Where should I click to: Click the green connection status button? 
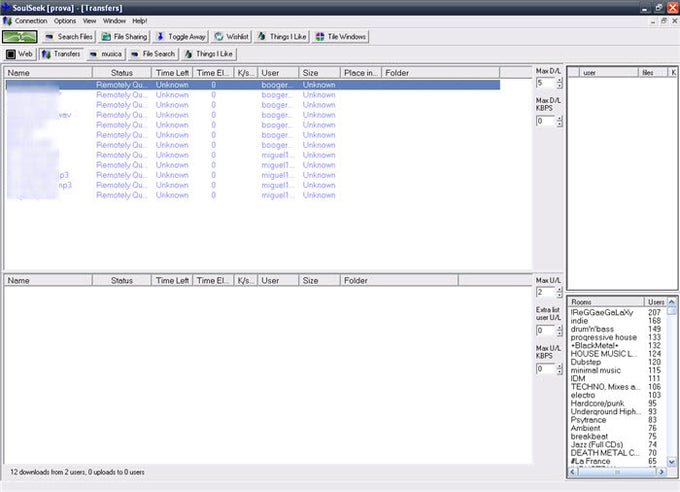point(20,37)
